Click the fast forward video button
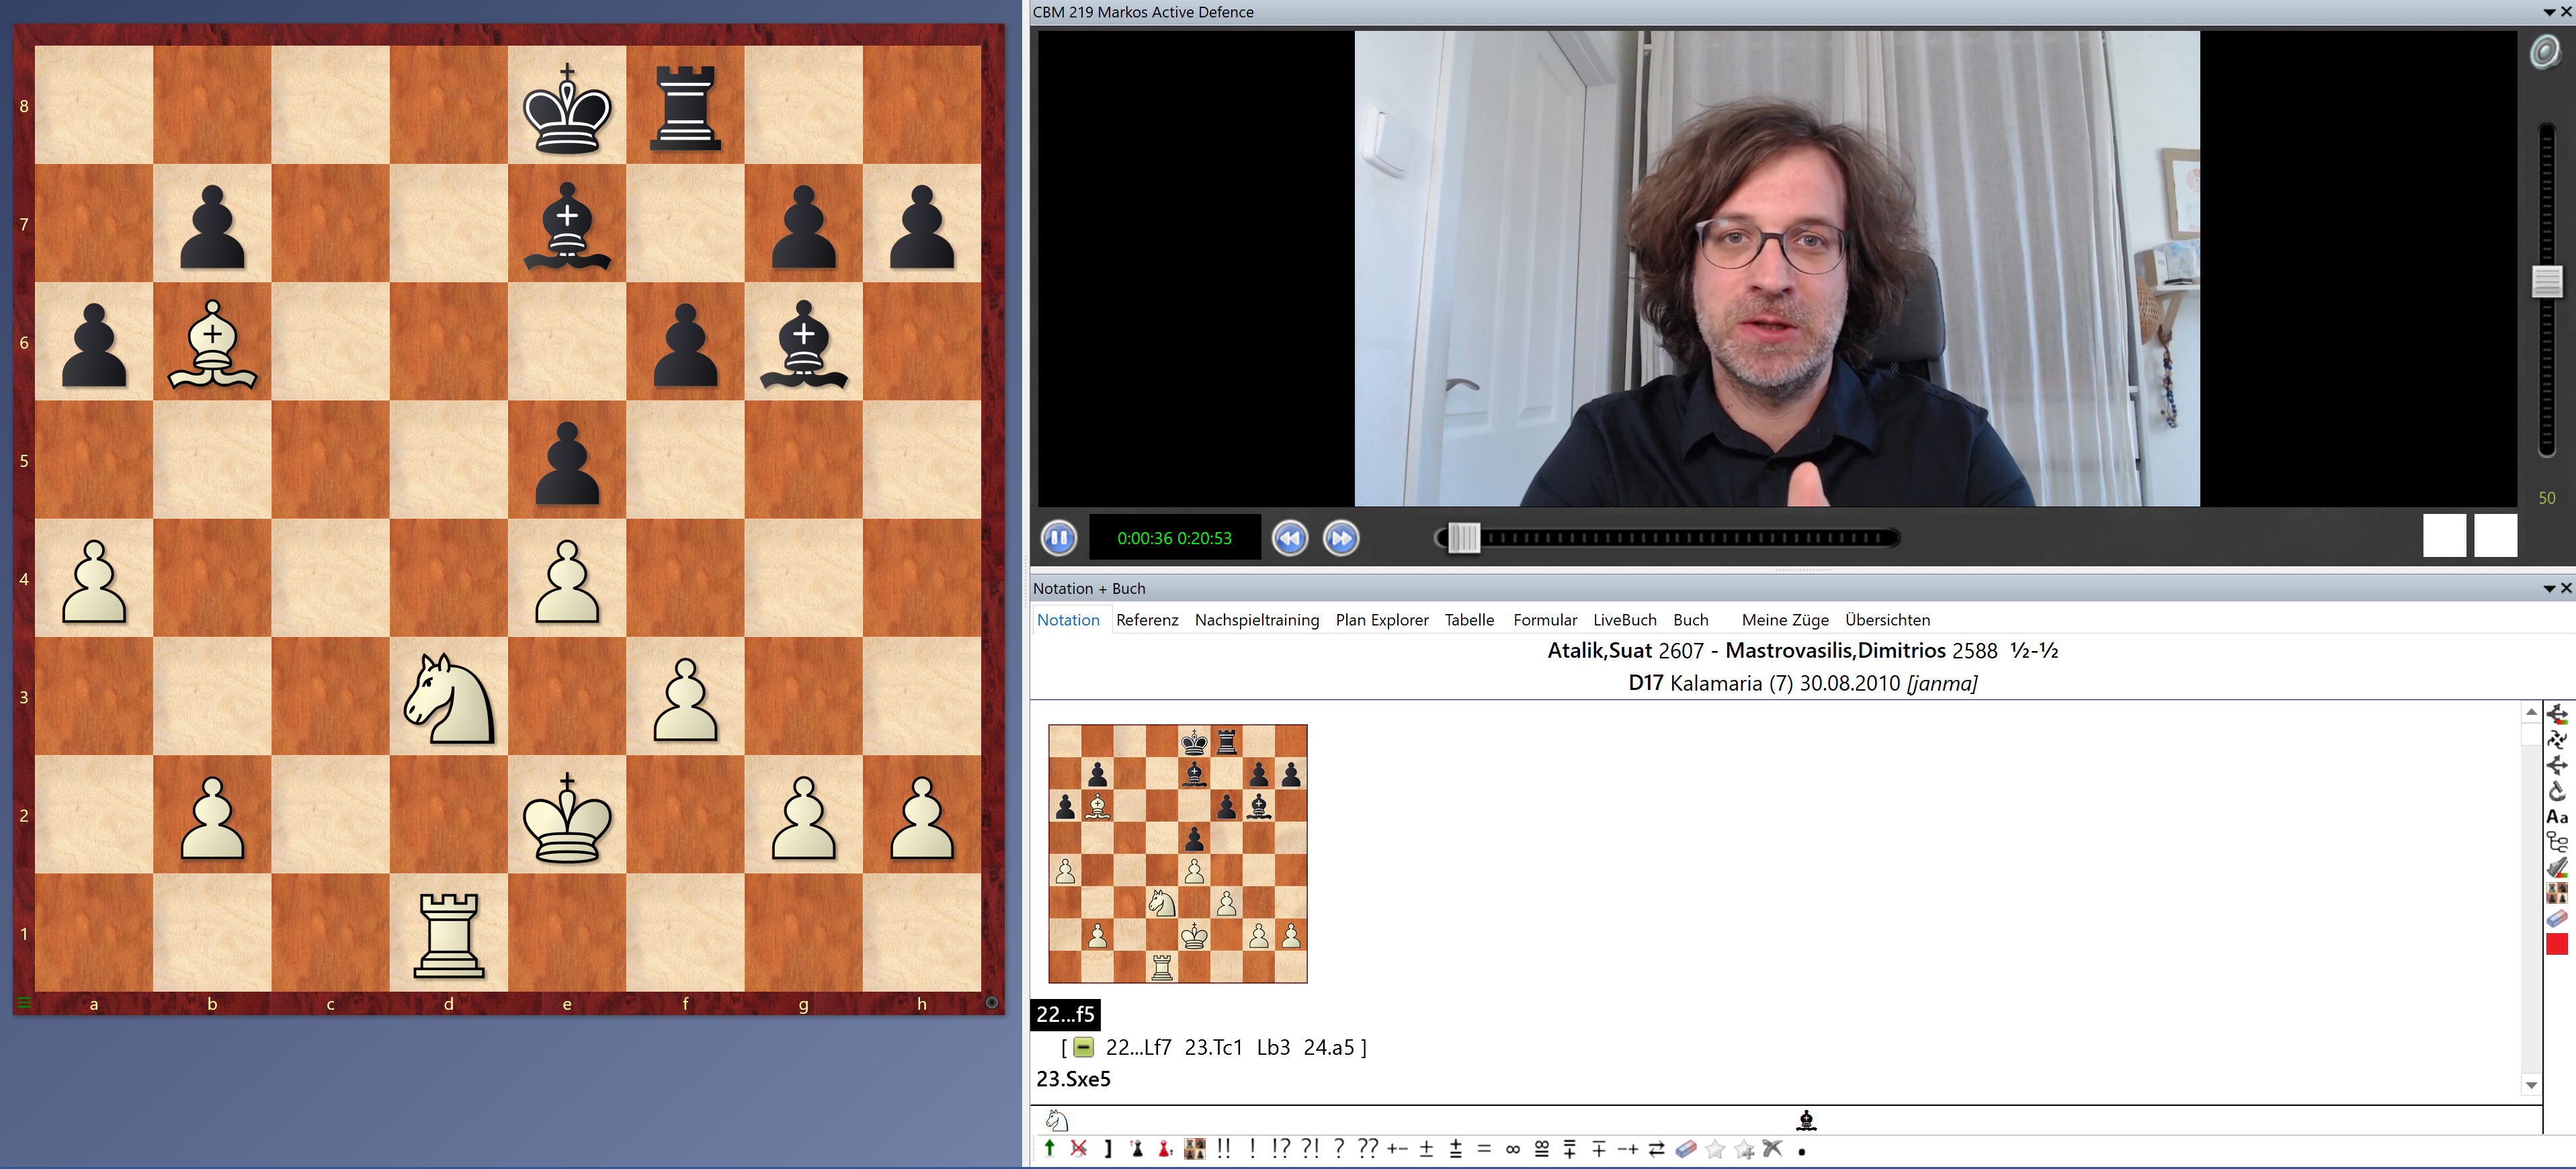Viewport: 2576px width, 1169px height. click(1341, 538)
